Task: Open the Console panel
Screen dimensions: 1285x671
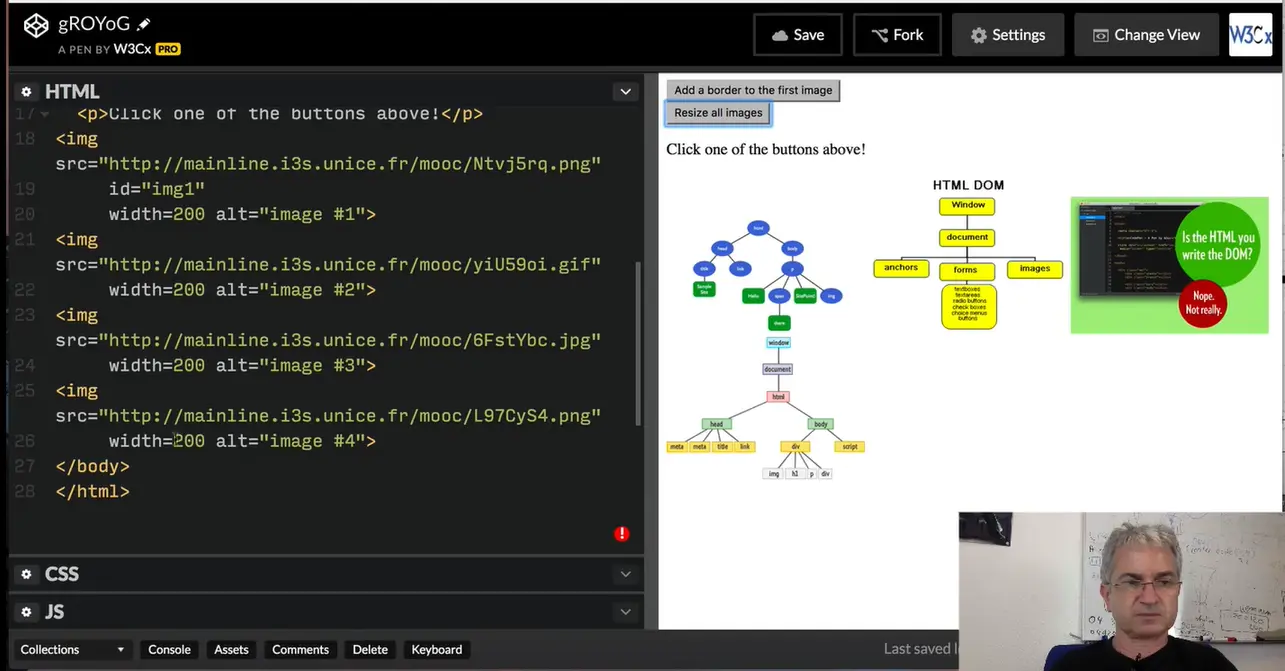Action: click(x=169, y=649)
